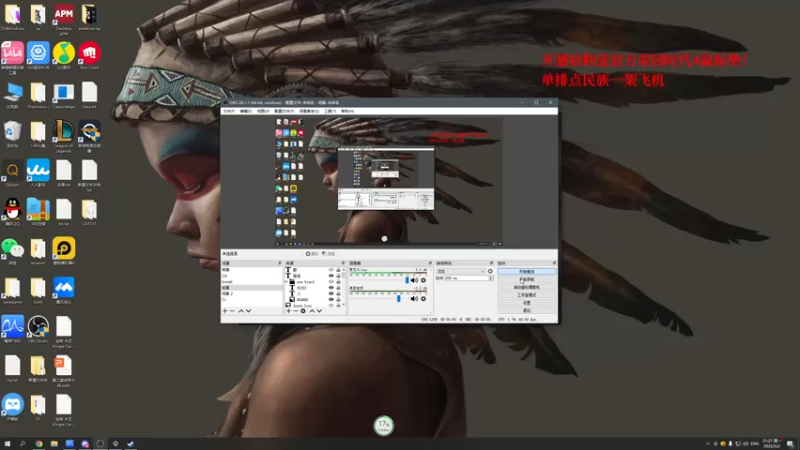Toggle lock on the image source row
The width and height of the screenshot is (800, 450).
[x=338, y=299]
